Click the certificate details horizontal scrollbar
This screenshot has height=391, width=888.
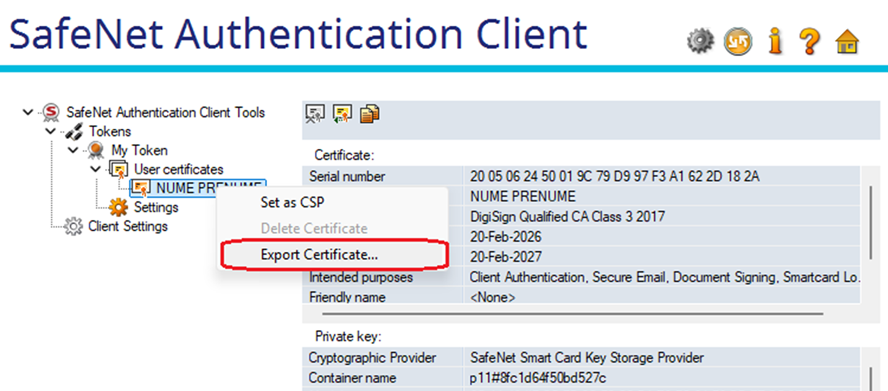[573, 313]
